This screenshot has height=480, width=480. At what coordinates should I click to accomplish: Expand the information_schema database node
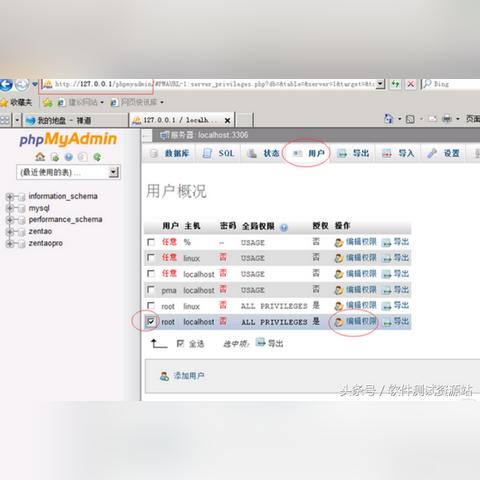pos(10,197)
